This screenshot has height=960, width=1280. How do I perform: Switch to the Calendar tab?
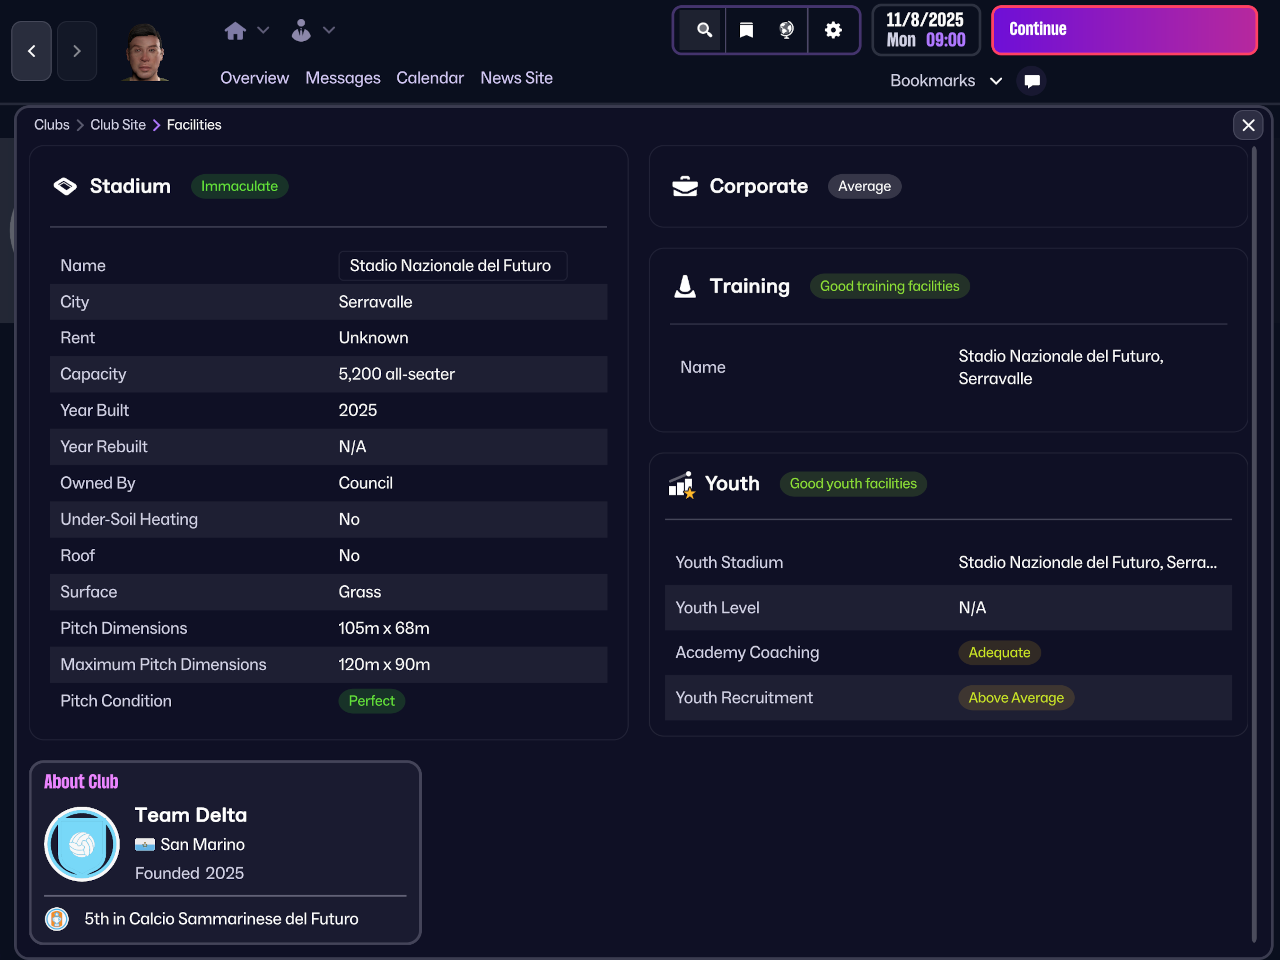[x=430, y=78]
